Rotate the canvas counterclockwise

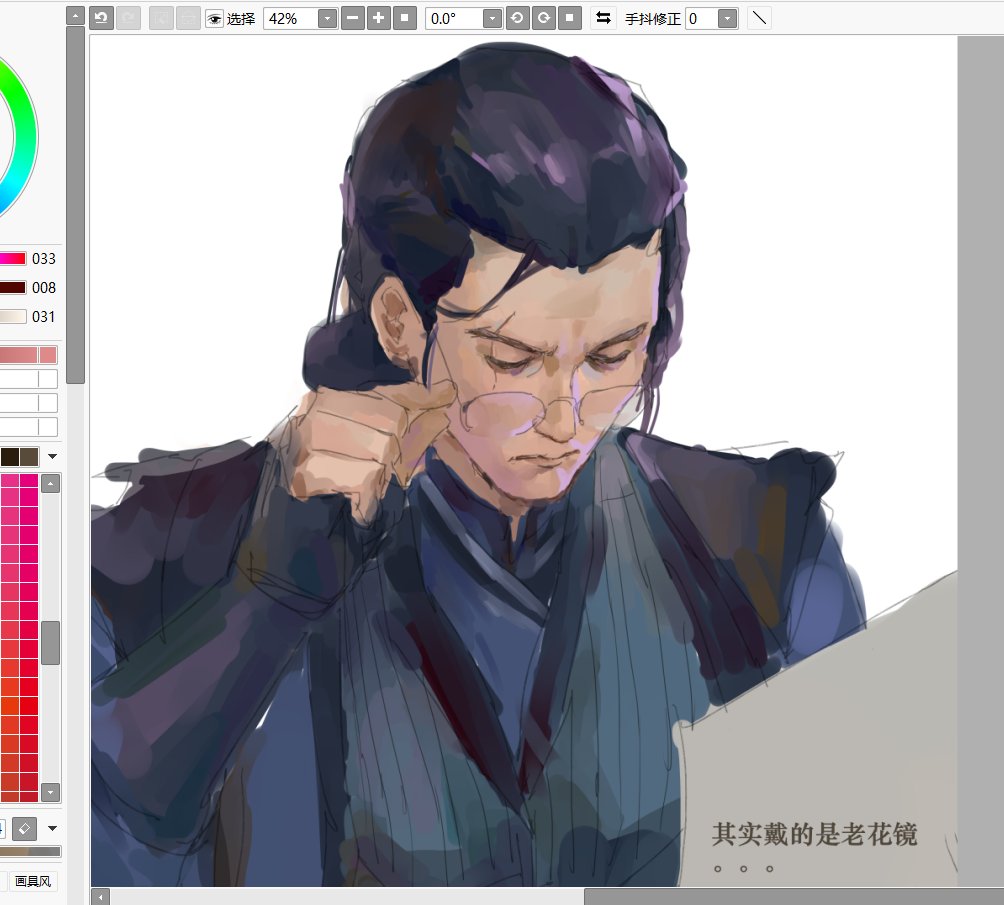pos(517,18)
